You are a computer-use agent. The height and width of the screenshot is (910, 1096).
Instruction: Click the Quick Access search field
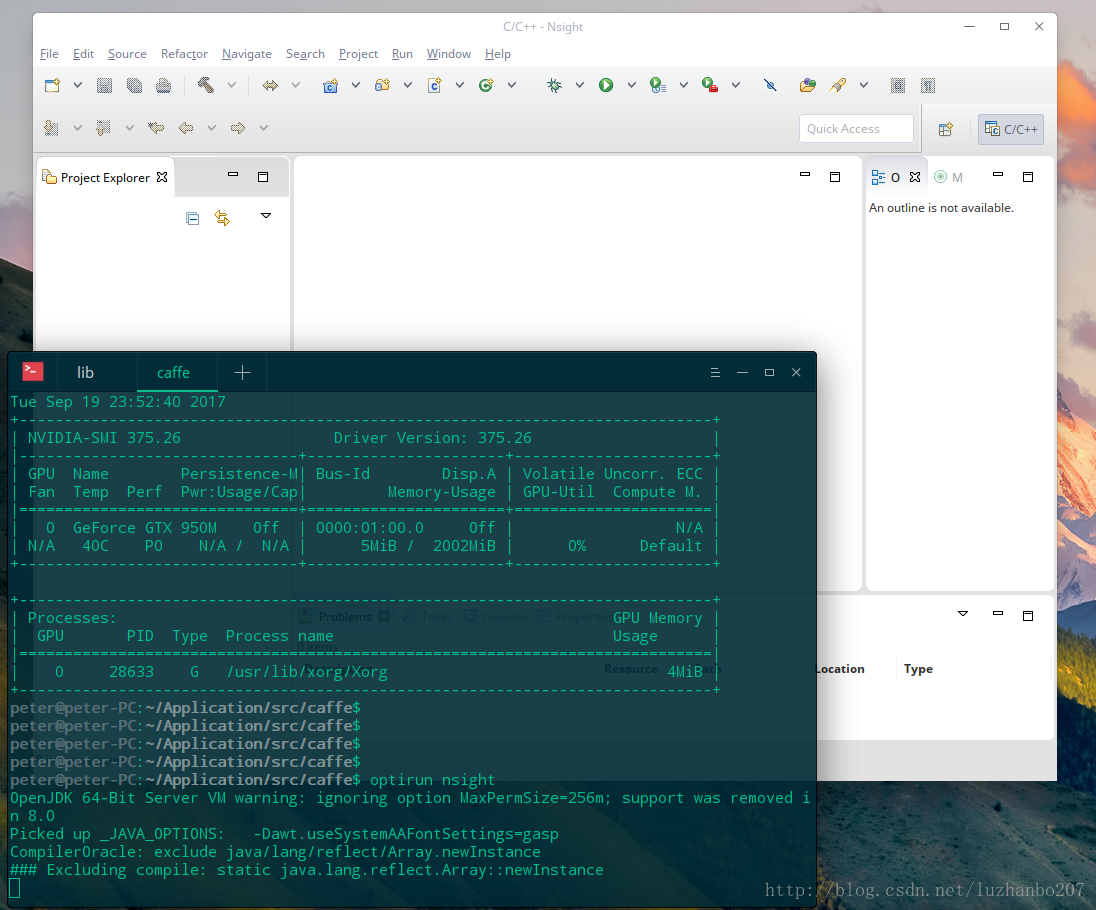[856, 129]
